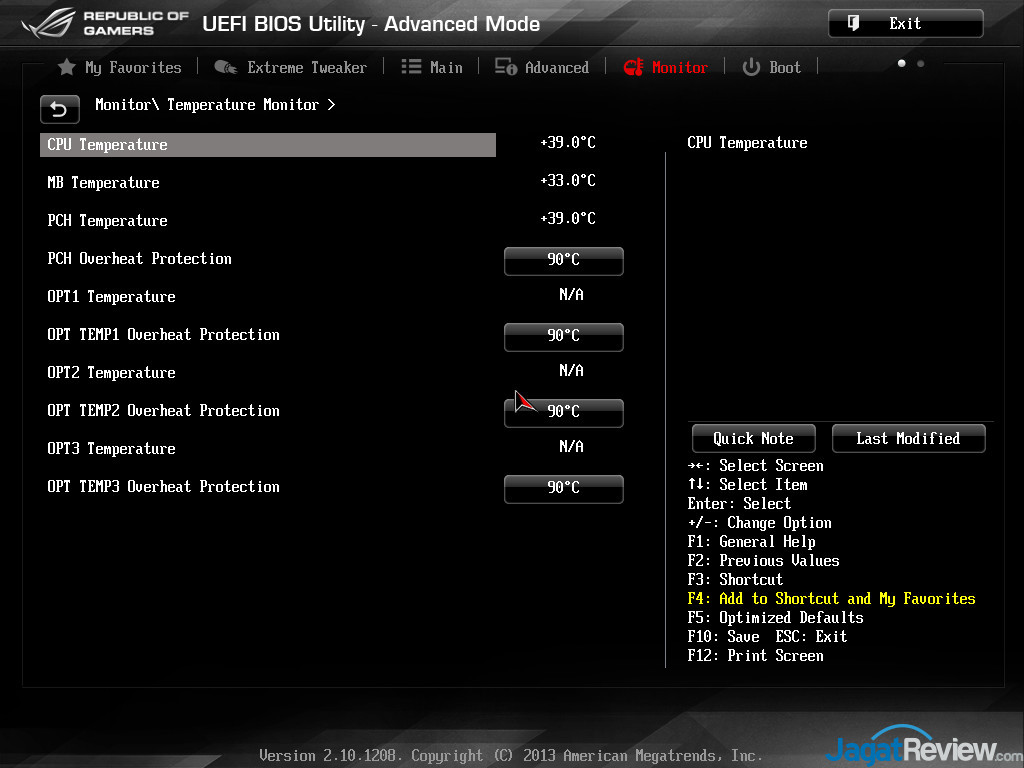Viewport: 1024px width, 768px height.
Task: Click the Extreme Tweaker icon
Action: 226,67
